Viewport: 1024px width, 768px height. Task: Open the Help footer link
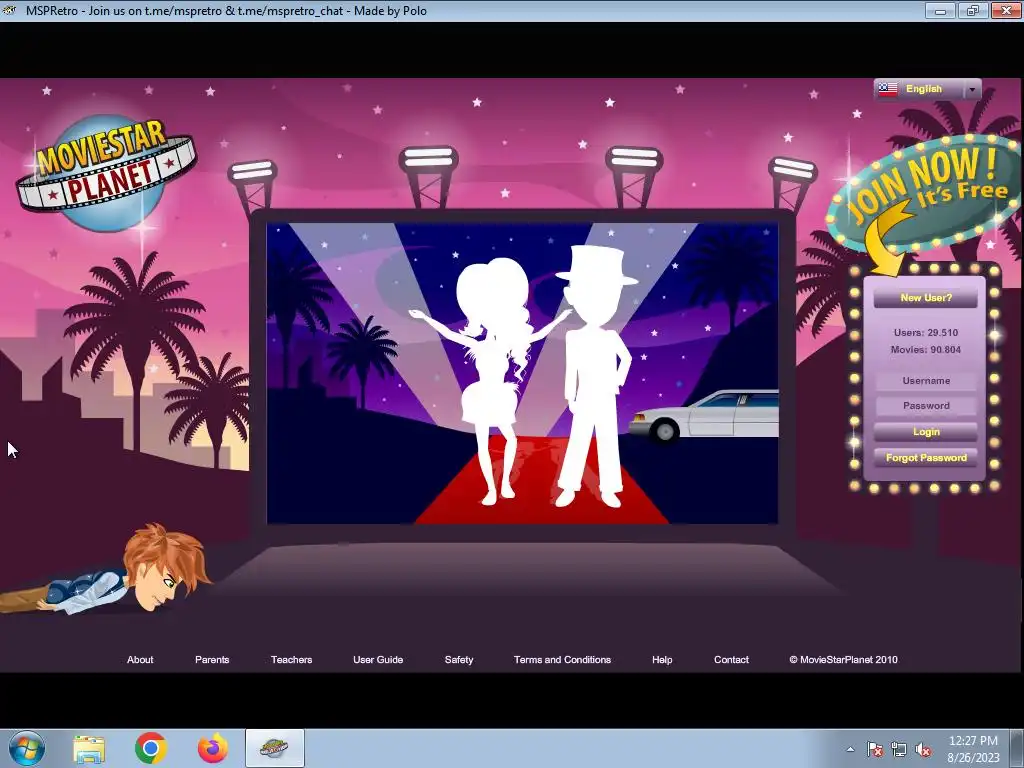[662, 660]
